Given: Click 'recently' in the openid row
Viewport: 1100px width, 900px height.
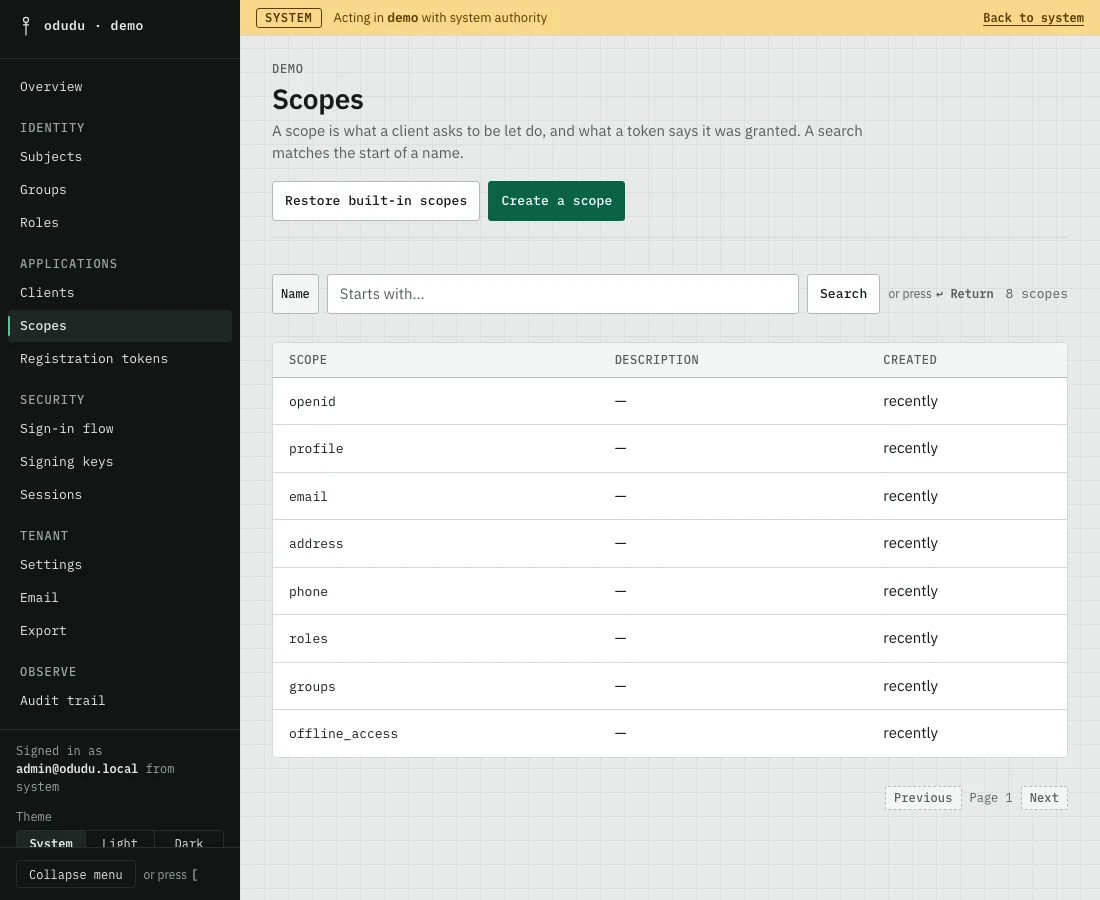Looking at the screenshot, I should [x=911, y=401].
